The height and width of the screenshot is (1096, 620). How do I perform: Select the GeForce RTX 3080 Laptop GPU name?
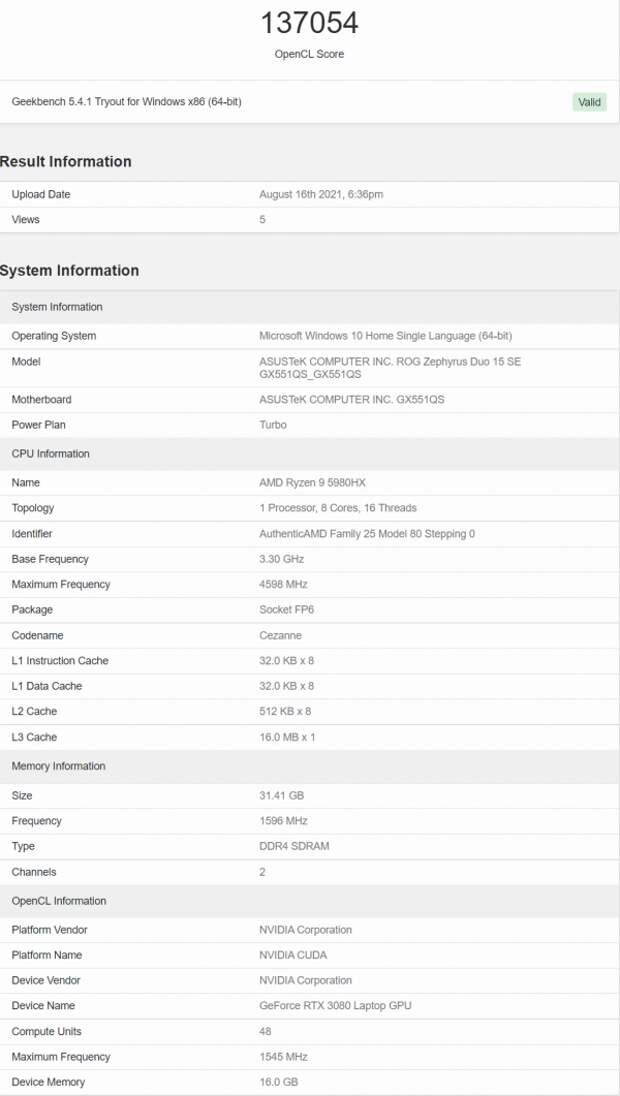tap(336, 1006)
